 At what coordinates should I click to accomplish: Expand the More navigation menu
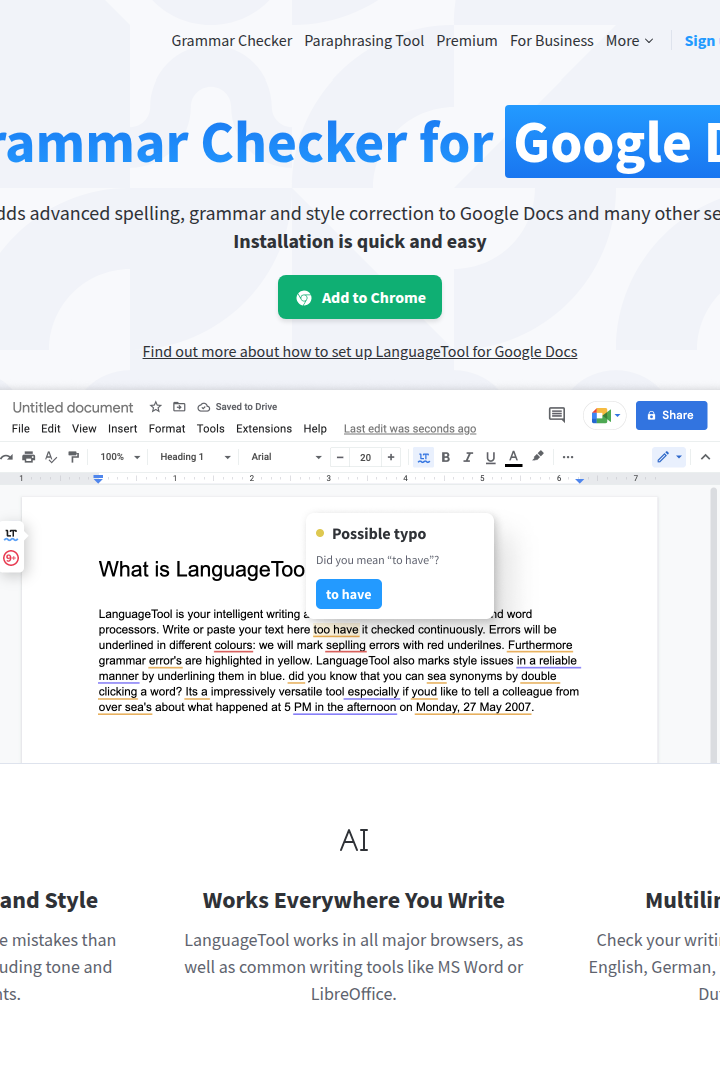click(629, 41)
